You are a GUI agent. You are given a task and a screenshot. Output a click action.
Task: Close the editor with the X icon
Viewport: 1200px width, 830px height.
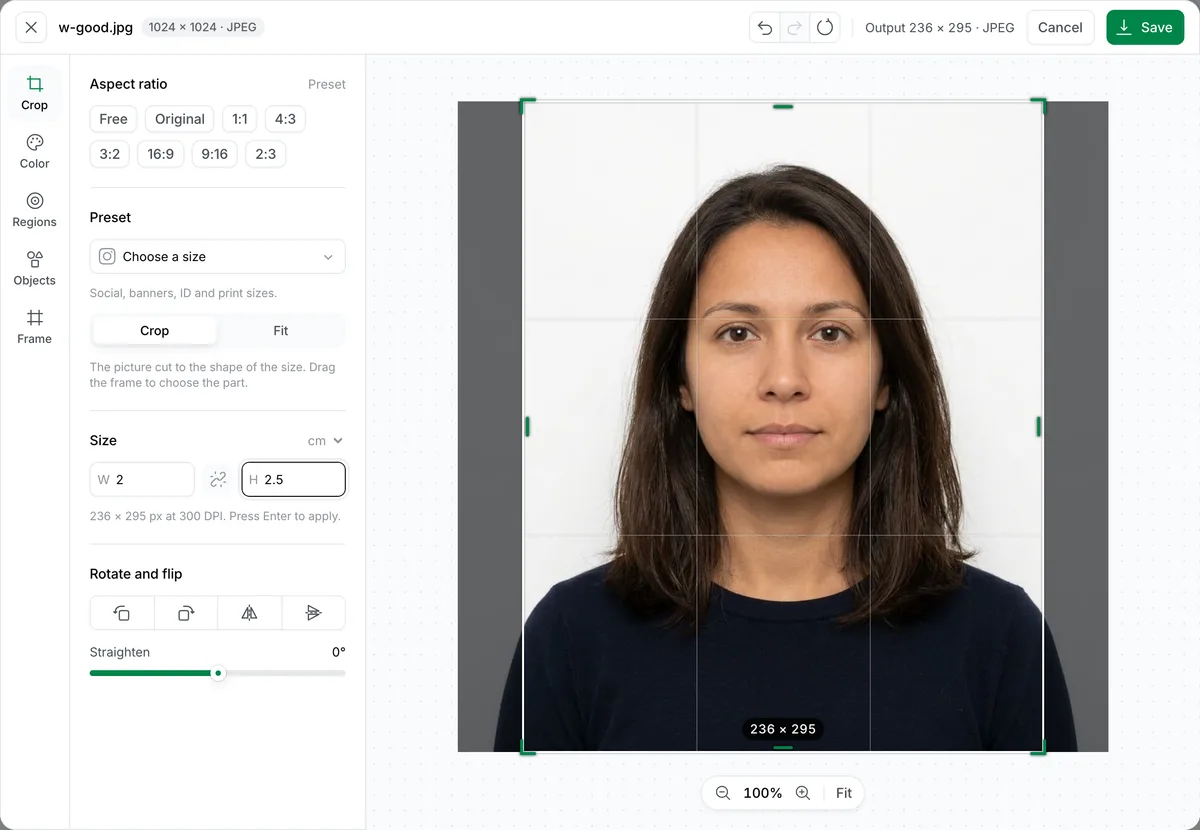click(x=31, y=27)
